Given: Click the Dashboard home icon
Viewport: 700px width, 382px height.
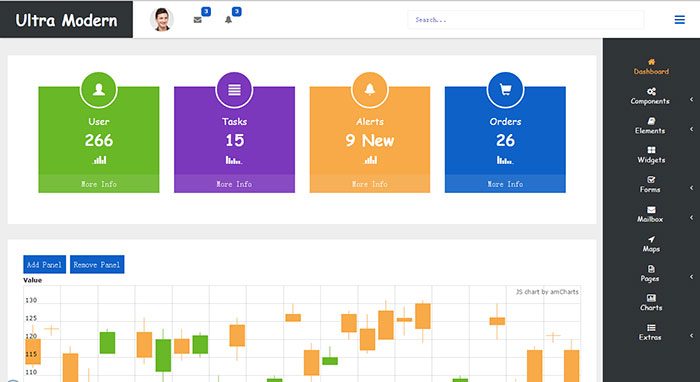Looking at the screenshot, I should [651, 62].
